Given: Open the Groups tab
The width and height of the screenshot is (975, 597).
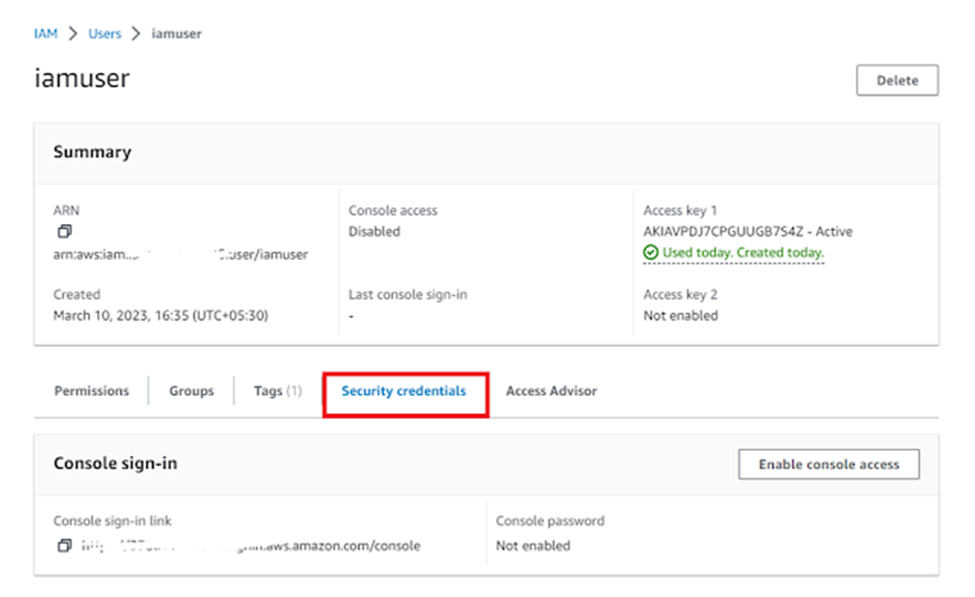Looking at the screenshot, I should [x=191, y=391].
